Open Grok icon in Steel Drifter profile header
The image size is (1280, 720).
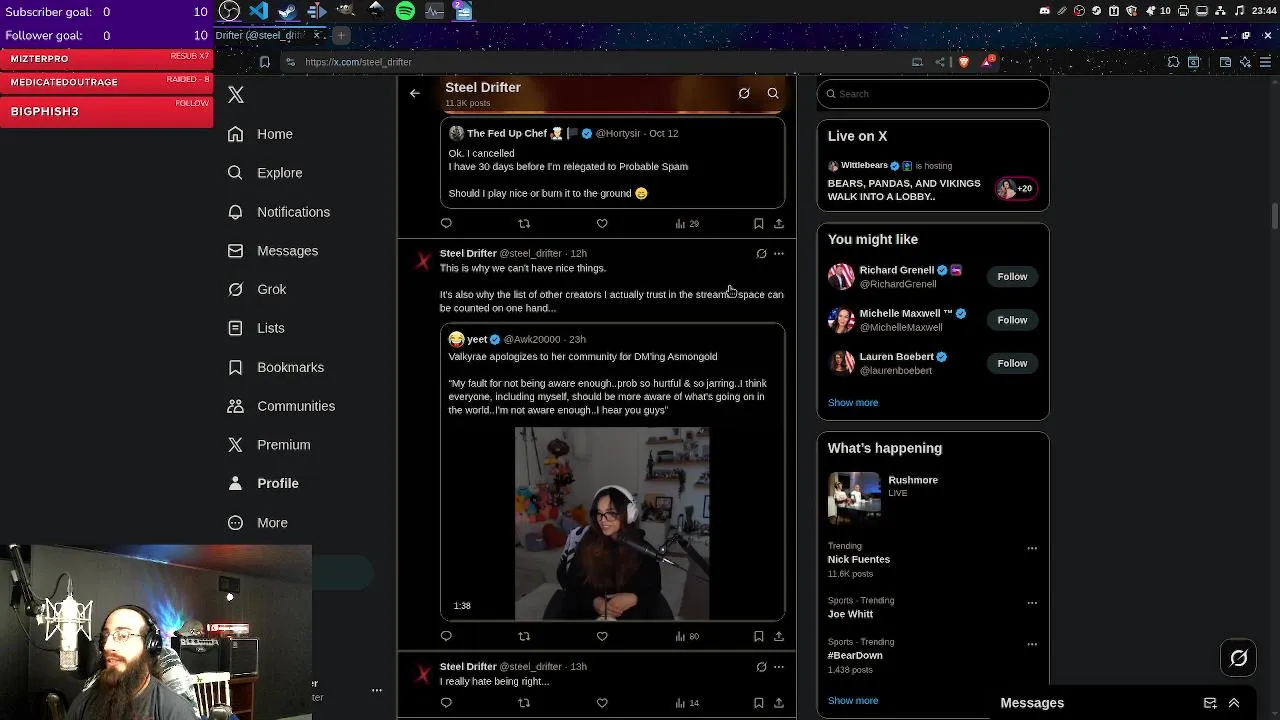pyautogui.click(x=744, y=93)
